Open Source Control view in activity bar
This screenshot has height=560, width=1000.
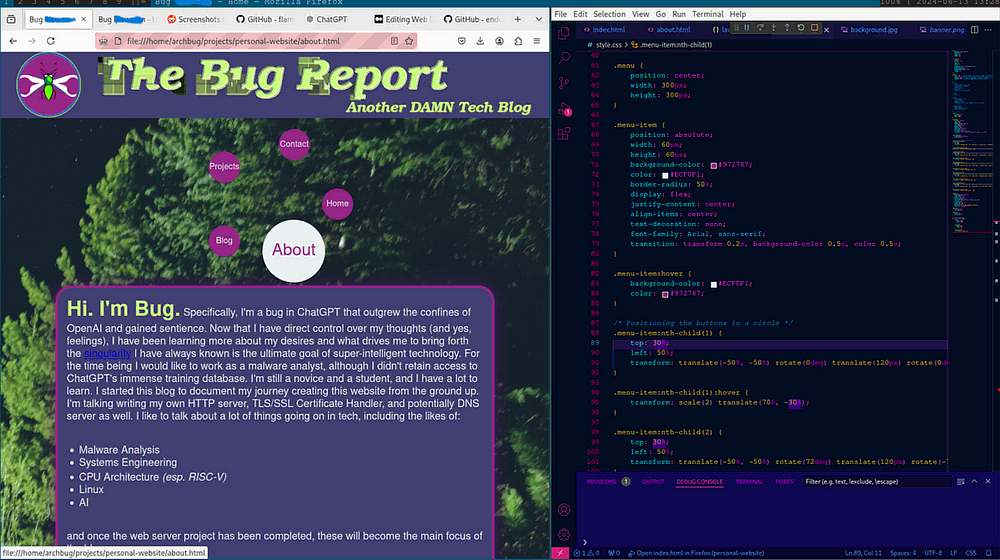tap(564, 83)
